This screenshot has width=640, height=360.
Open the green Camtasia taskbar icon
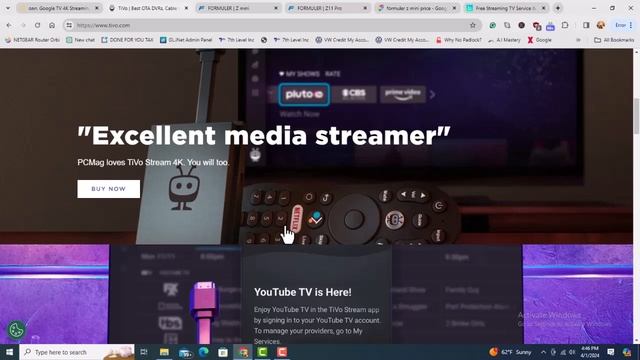(x=262, y=352)
